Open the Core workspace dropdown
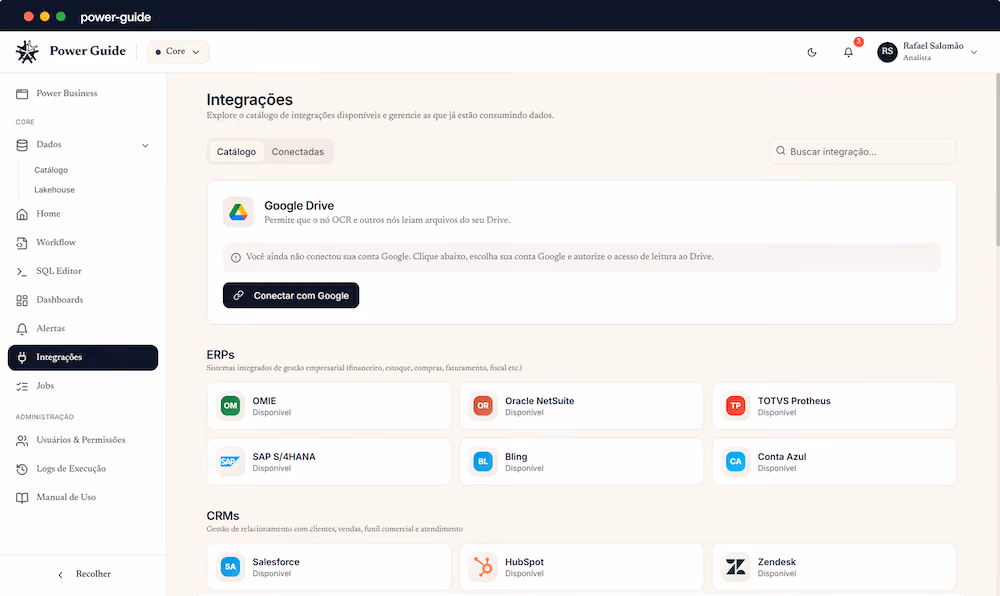 (x=178, y=52)
